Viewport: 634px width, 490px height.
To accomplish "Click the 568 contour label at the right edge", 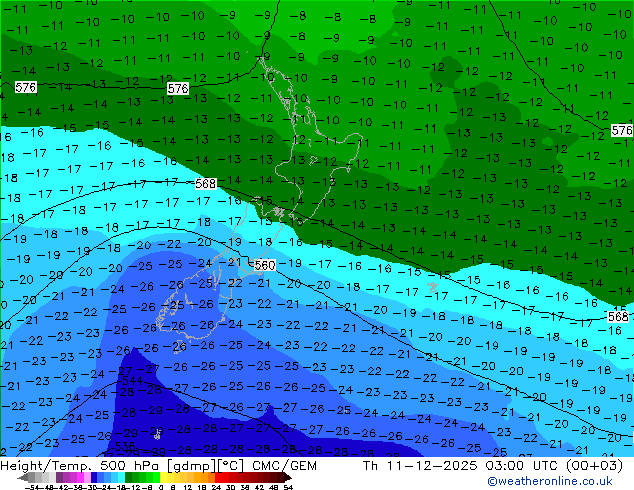I will point(618,317).
